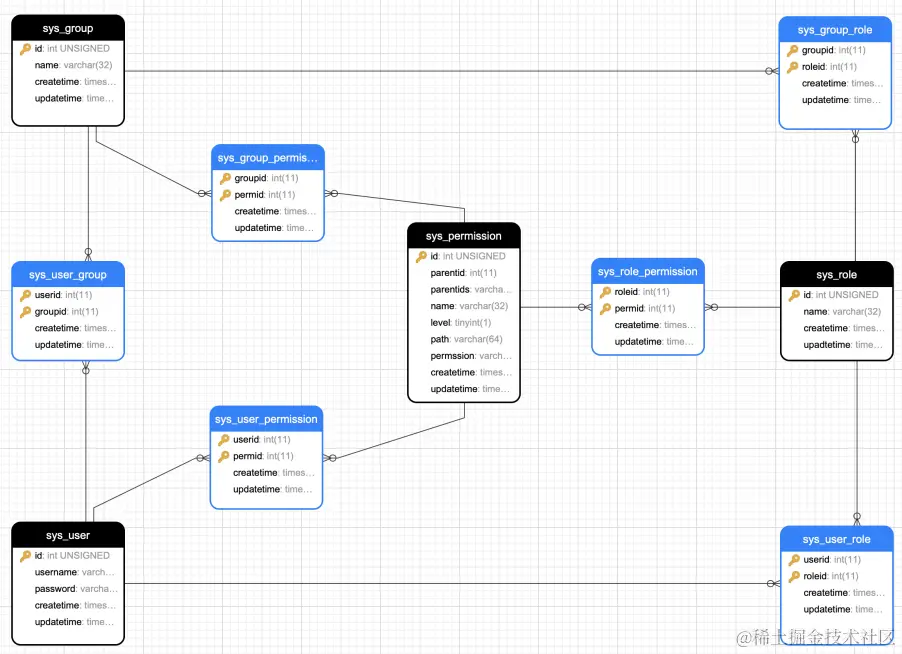Image resolution: width=902 pixels, height=654 pixels.
Task: Select the sys_user table header
Action: tap(68, 535)
